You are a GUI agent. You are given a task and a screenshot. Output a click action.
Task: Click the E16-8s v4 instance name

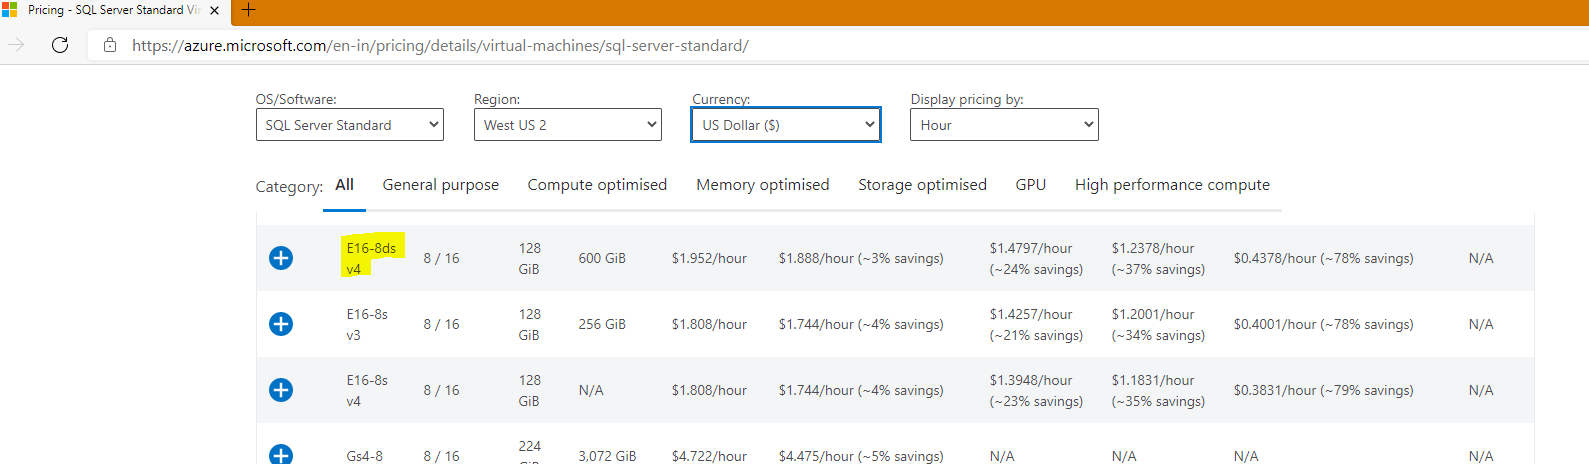(x=367, y=390)
